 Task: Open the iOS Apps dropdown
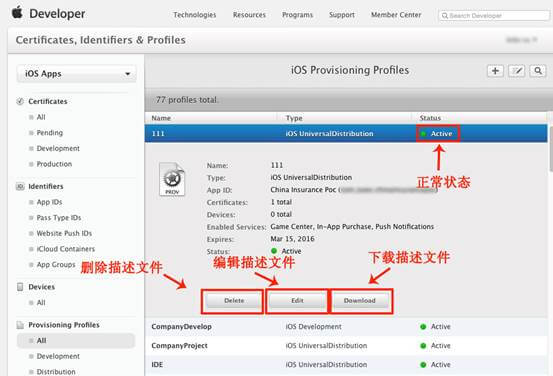[x=77, y=74]
